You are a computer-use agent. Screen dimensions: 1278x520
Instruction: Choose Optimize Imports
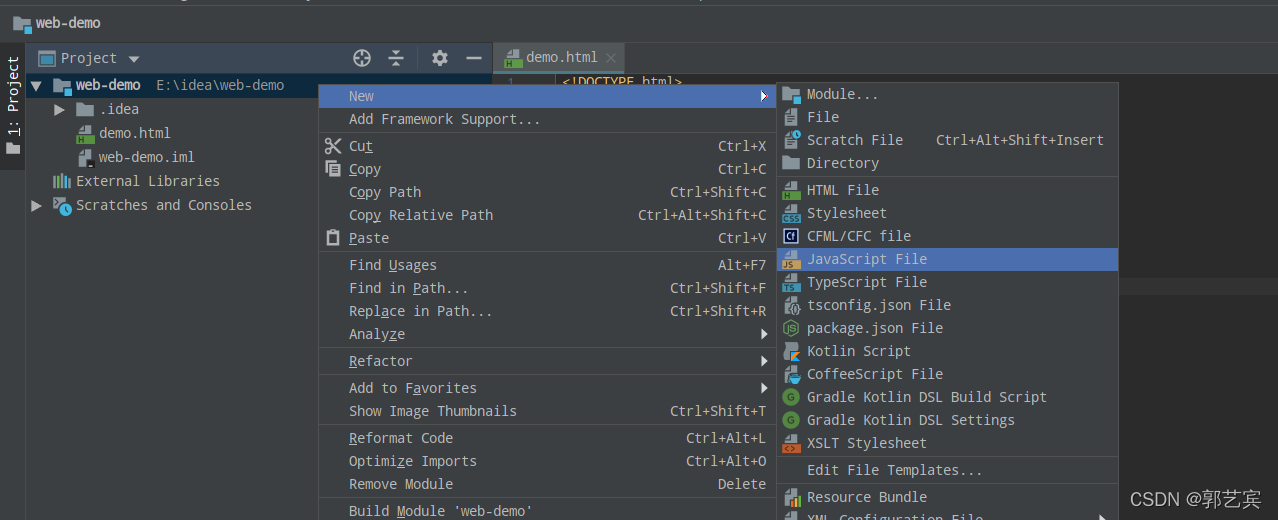click(548, 461)
